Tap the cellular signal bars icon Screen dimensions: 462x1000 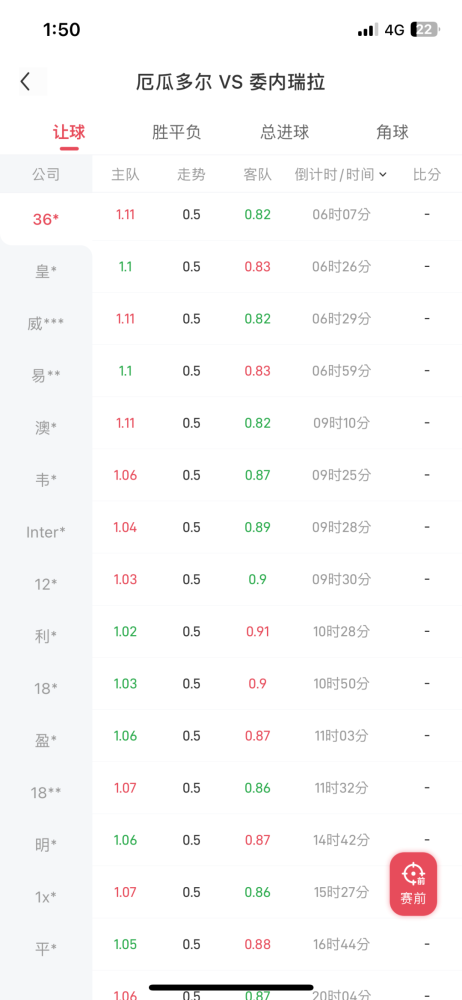tap(367, 30)
